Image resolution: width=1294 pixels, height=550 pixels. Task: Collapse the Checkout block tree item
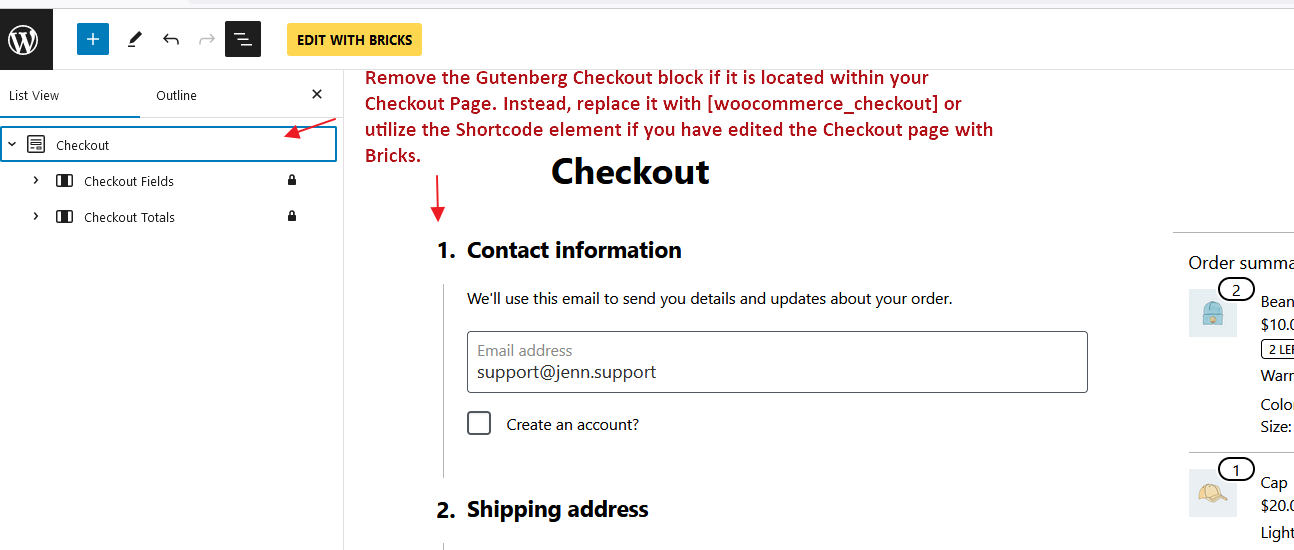coord(12,145)
